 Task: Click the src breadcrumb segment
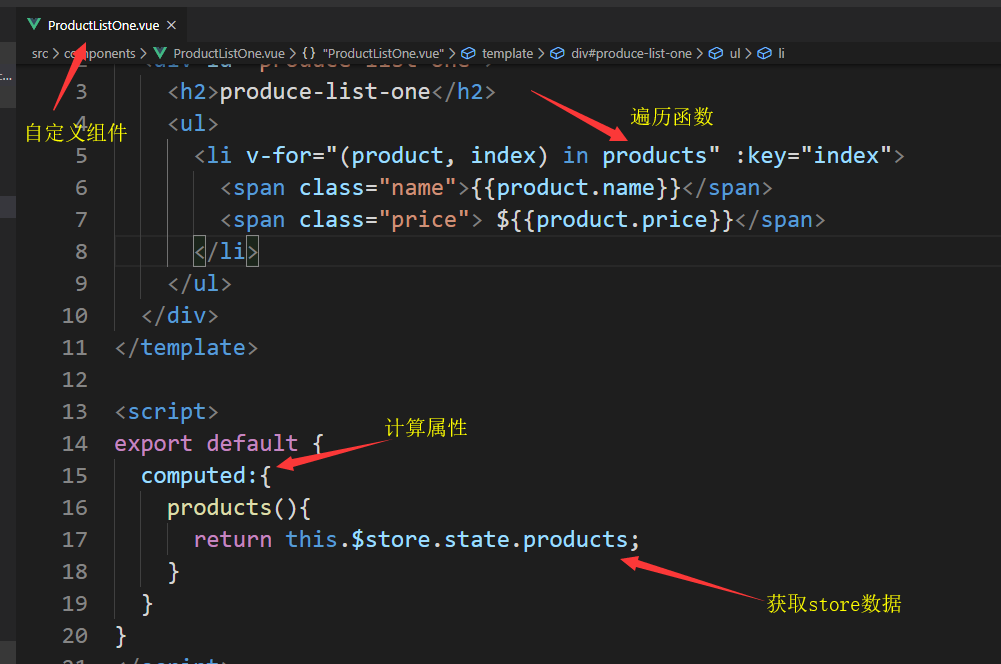click(x=40, y=53)
